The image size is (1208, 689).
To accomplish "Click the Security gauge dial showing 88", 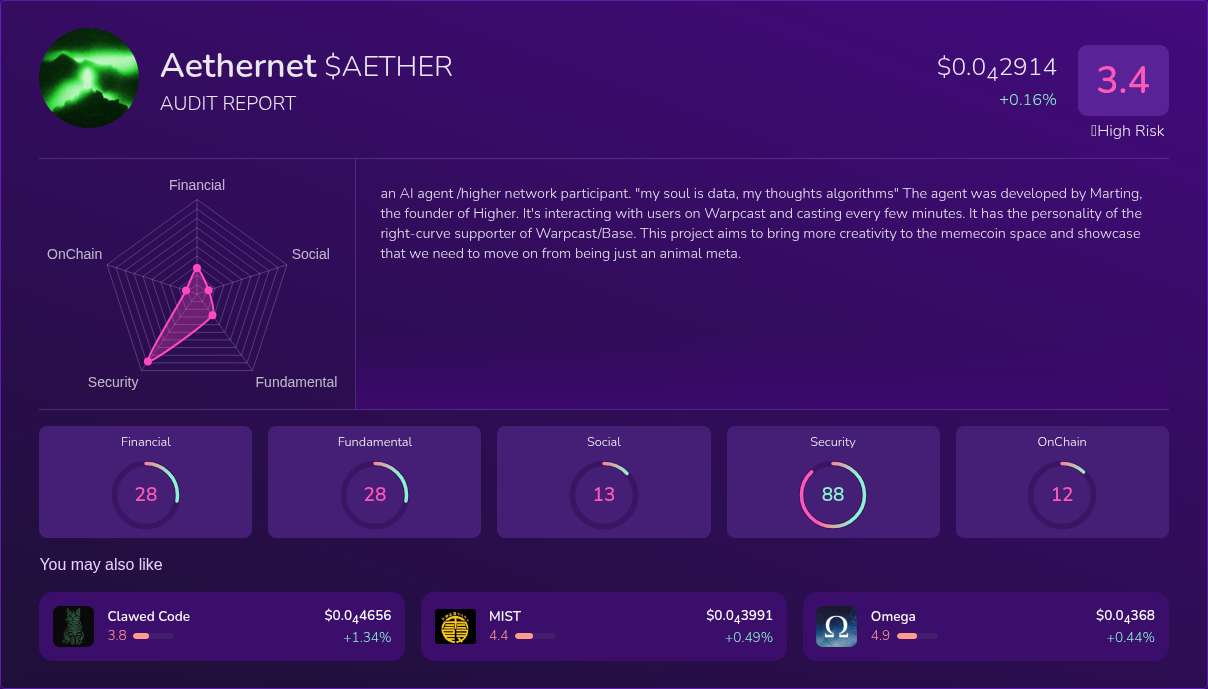I will (x=833, y=494).
